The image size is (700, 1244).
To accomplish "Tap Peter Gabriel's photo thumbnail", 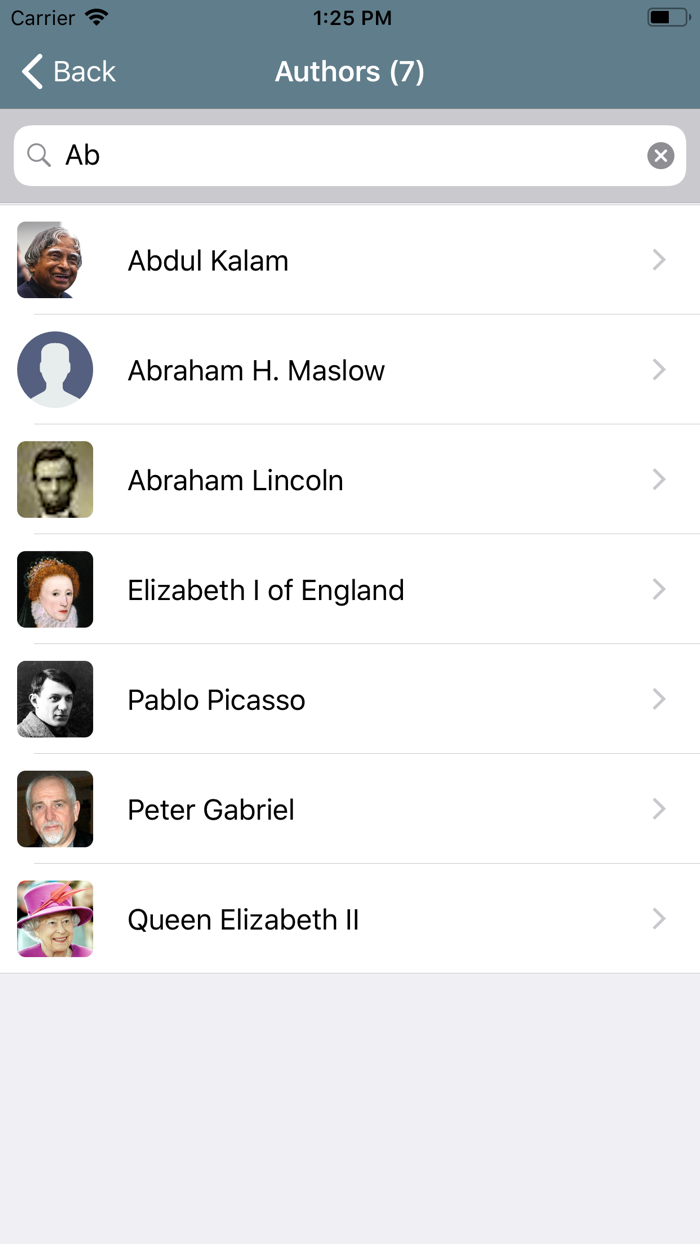I will tap(55, 810).
